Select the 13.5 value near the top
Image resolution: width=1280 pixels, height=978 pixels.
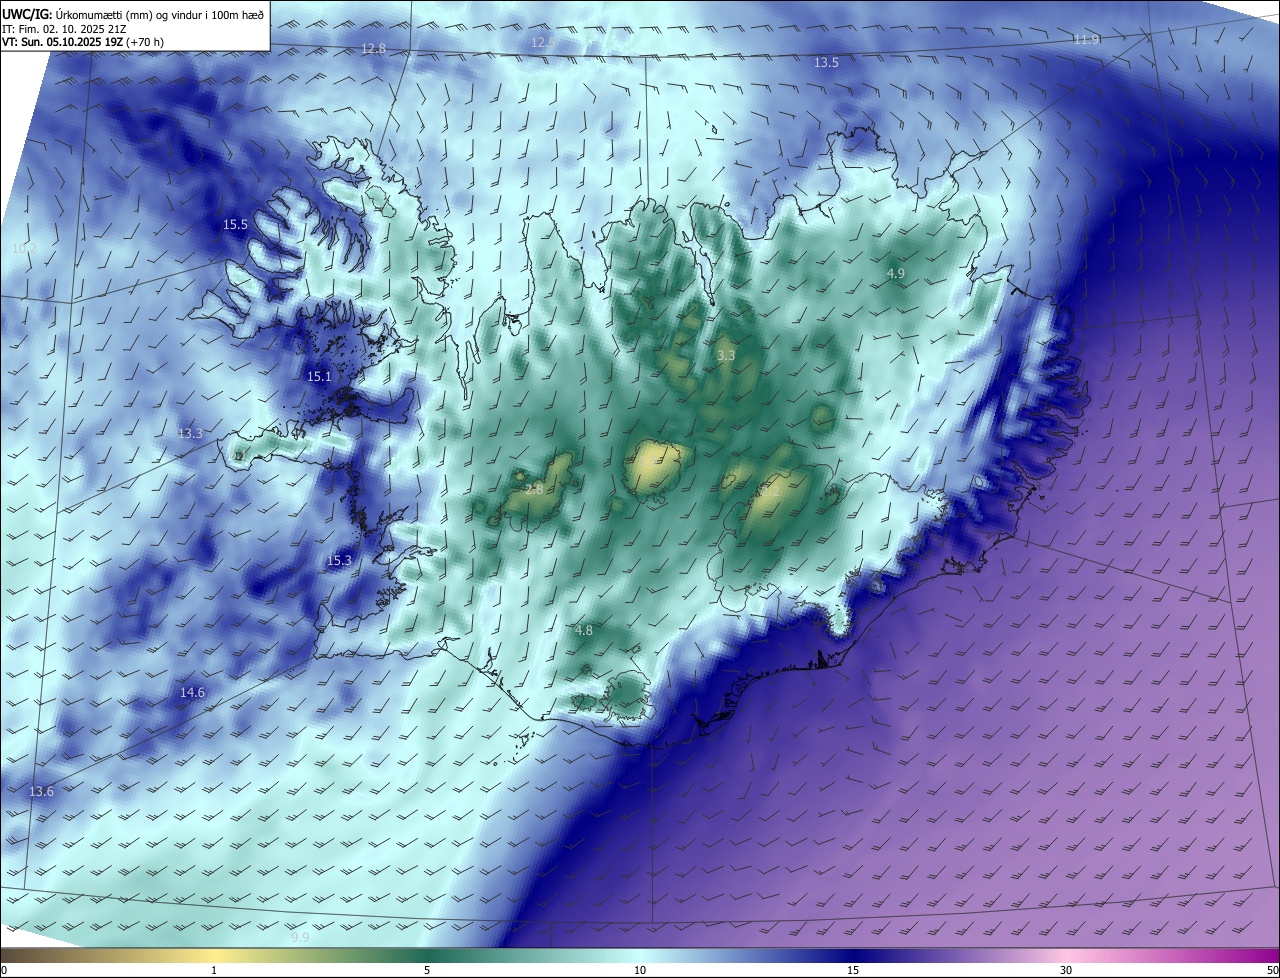point(826,63)
